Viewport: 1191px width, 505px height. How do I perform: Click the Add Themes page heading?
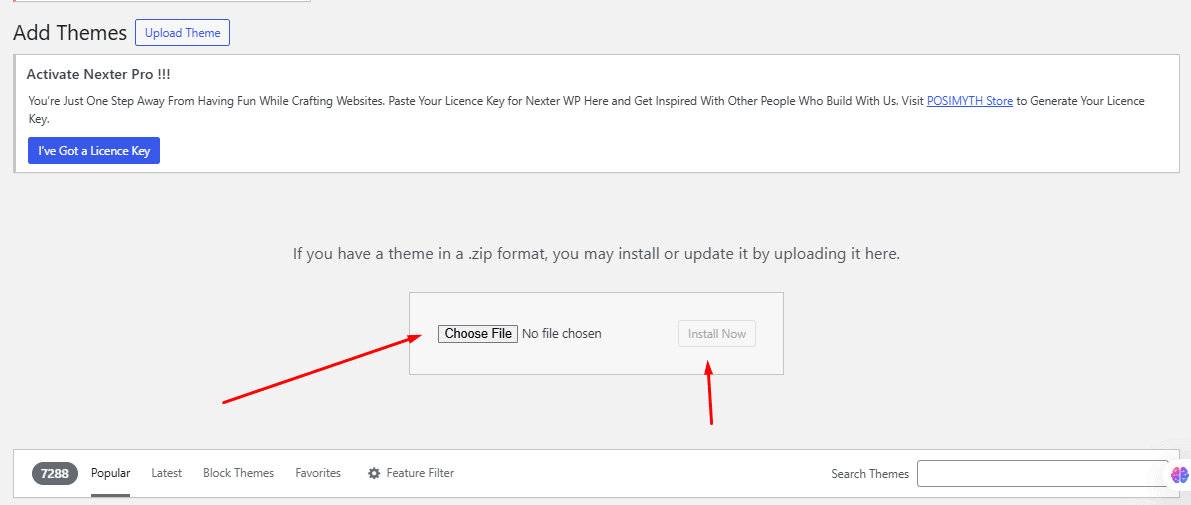(x=70, y=33)
